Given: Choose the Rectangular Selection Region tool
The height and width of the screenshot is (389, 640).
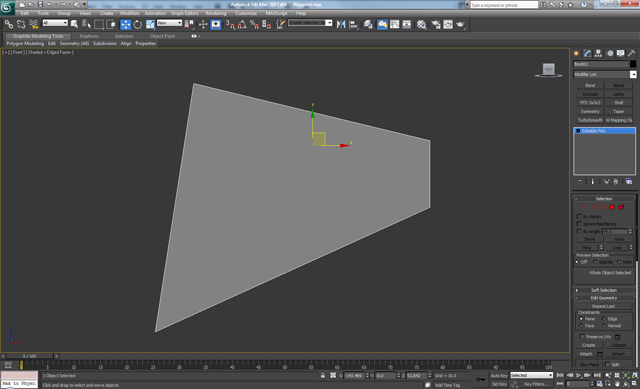Looking at the screenshot, I should coord(99,24).
